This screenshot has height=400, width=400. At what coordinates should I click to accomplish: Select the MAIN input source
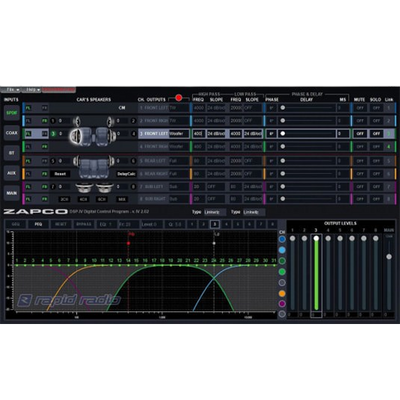click(12, 193)
